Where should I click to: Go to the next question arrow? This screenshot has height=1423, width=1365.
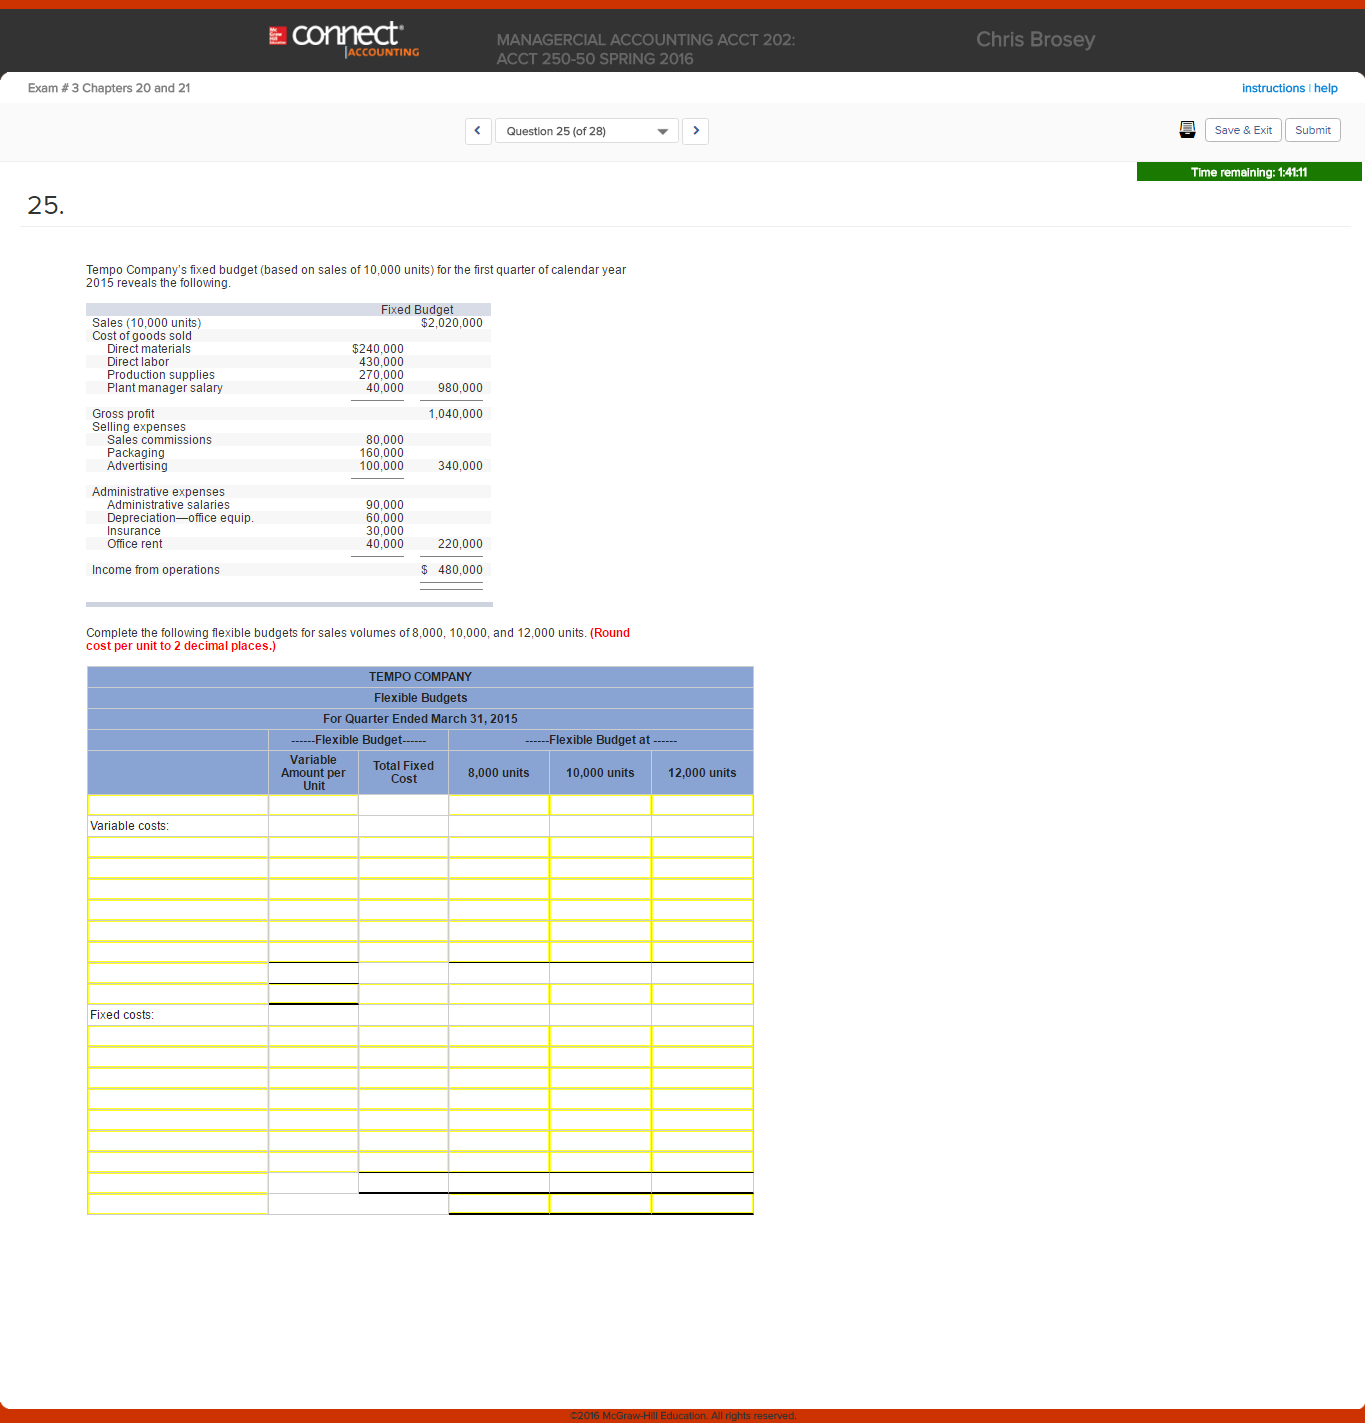[696, 131]
